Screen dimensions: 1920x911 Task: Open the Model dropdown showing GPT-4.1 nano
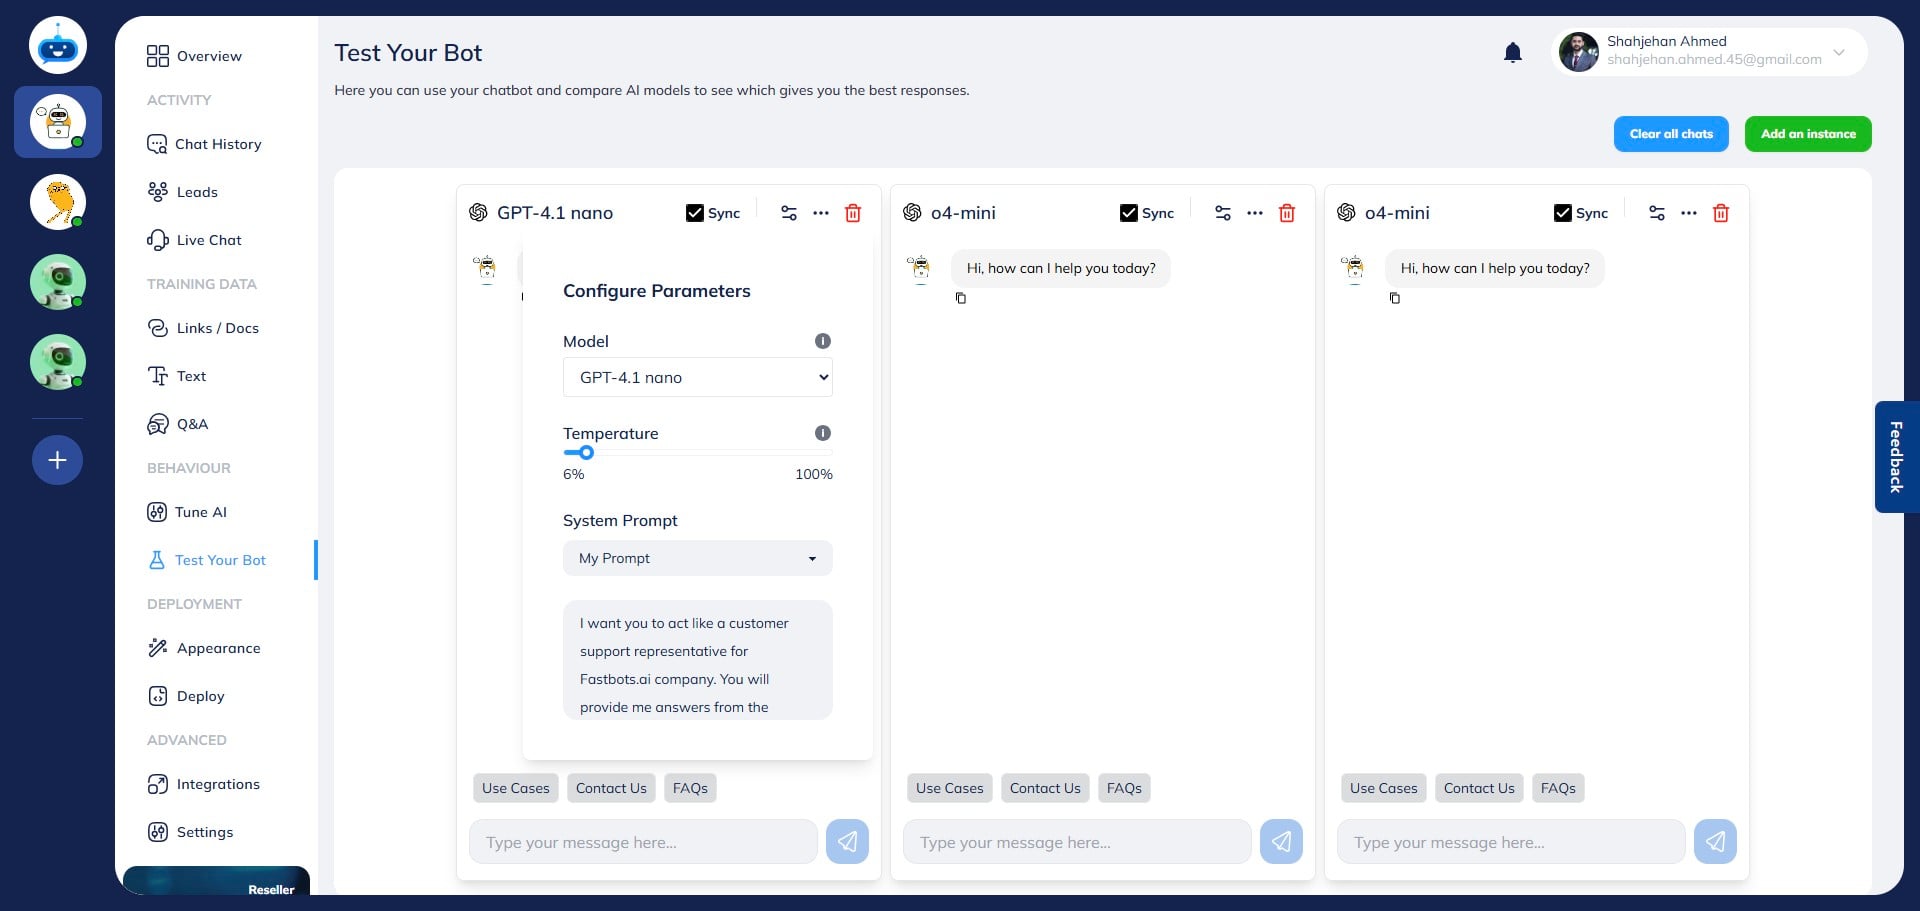click(x=697, y=377)
